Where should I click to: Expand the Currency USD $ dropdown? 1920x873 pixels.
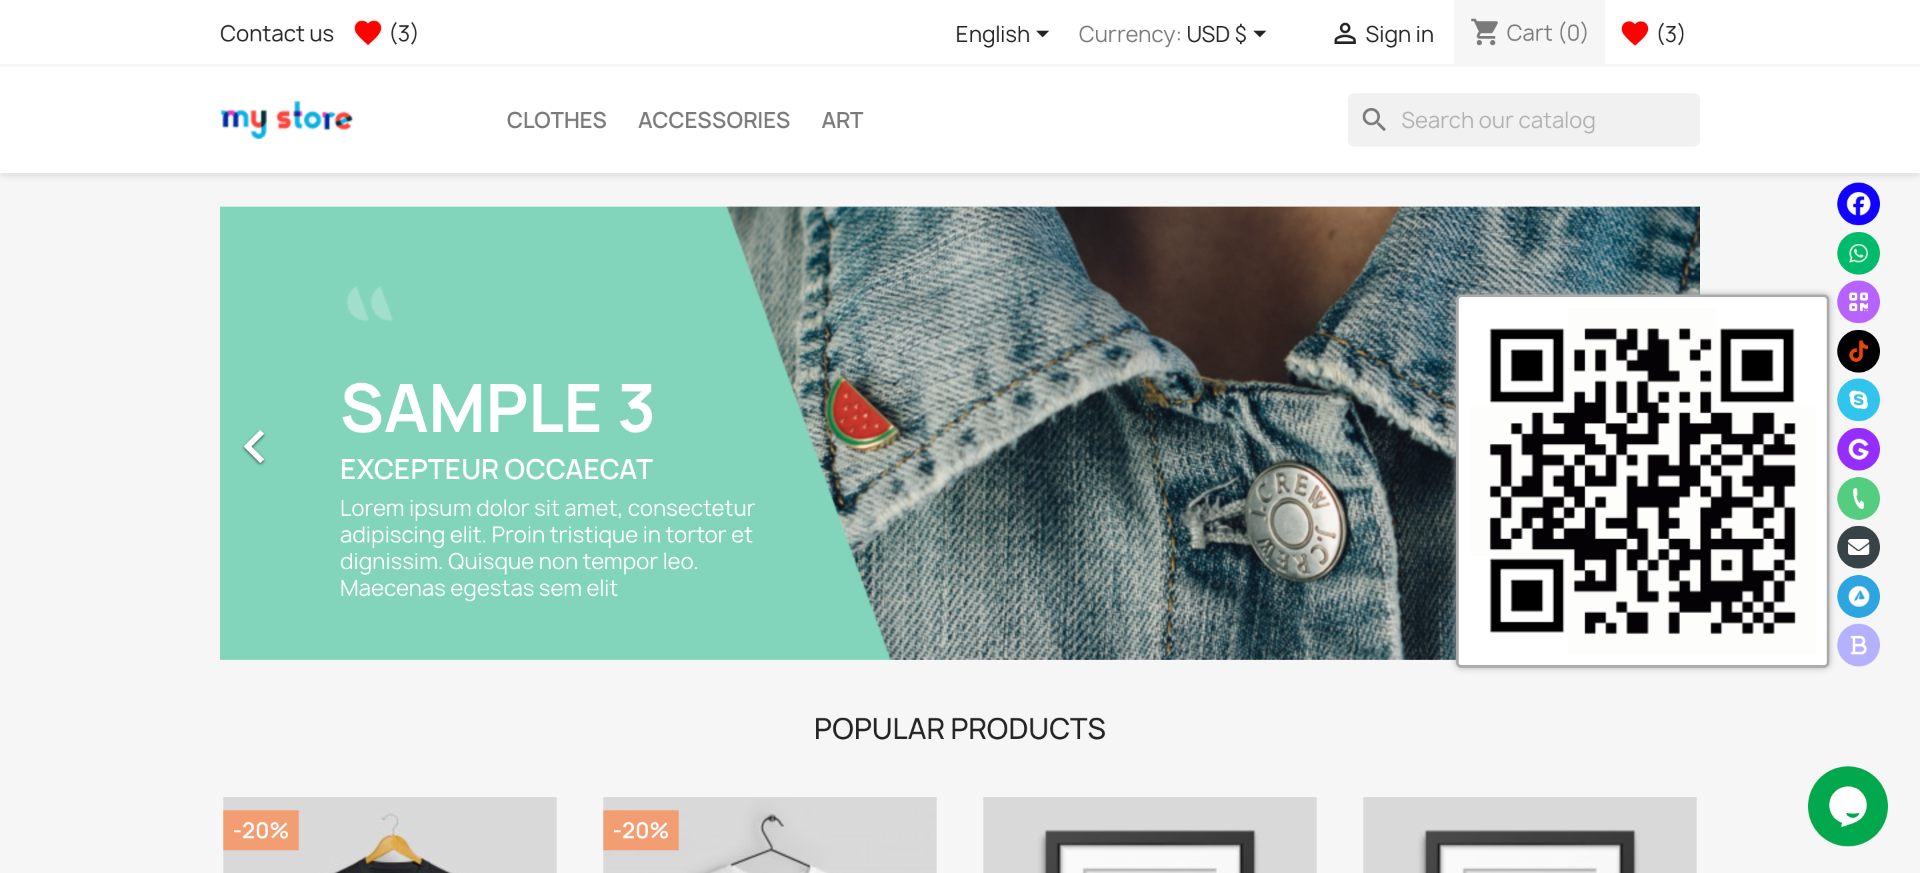(1172, 34)
